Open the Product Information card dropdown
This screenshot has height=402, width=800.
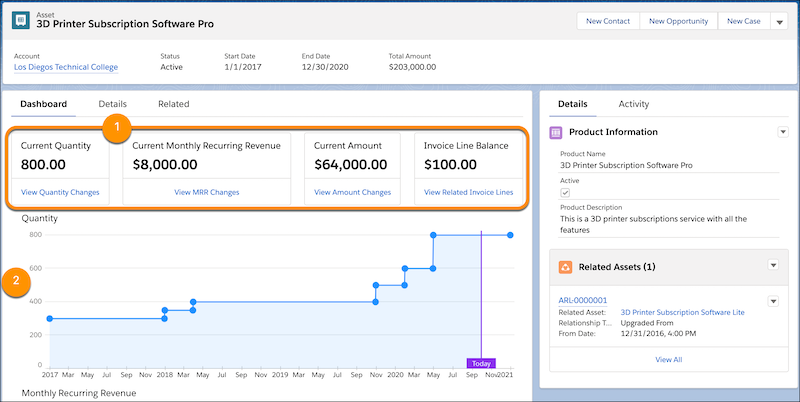783,132
